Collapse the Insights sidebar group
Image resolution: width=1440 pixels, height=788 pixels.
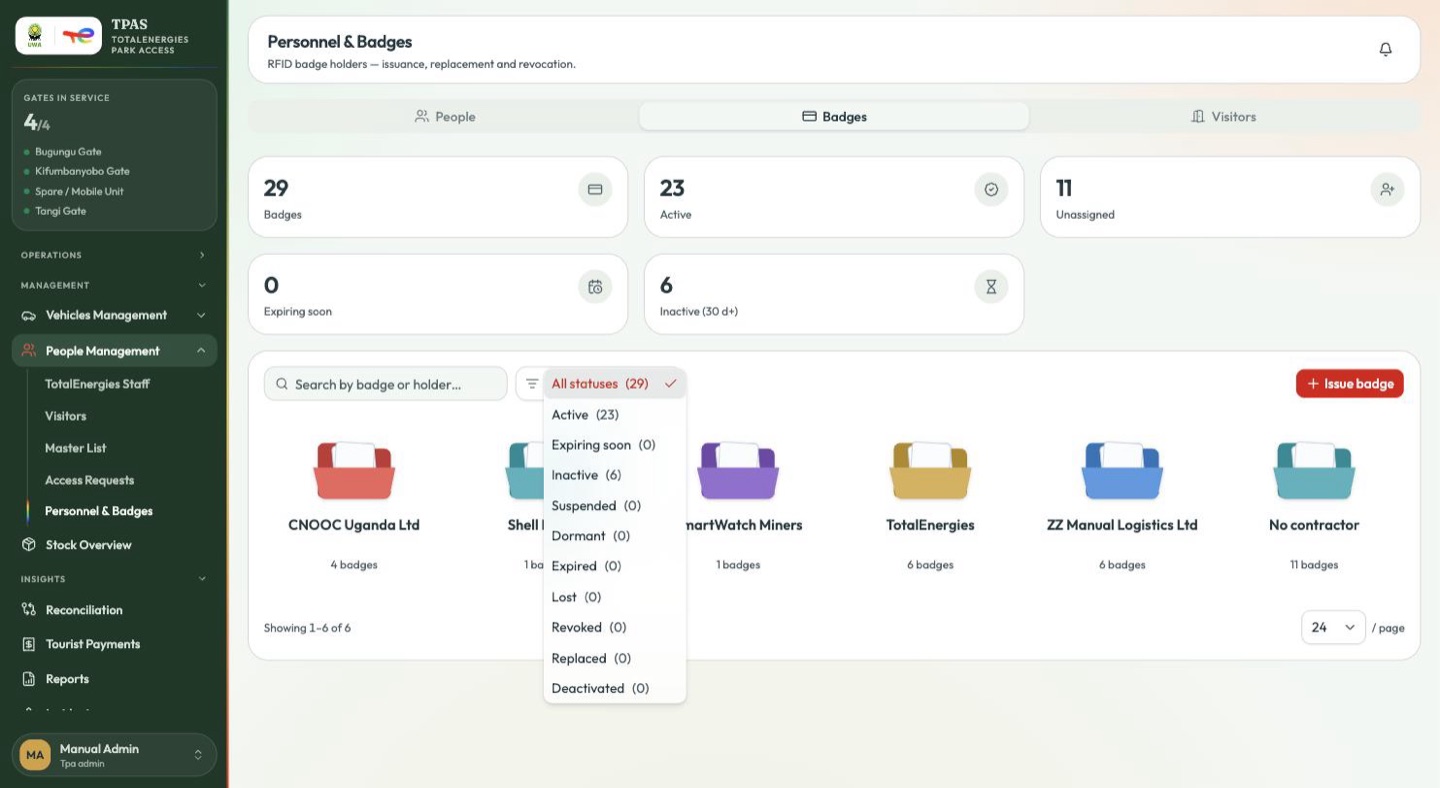(x=115, y=579)
